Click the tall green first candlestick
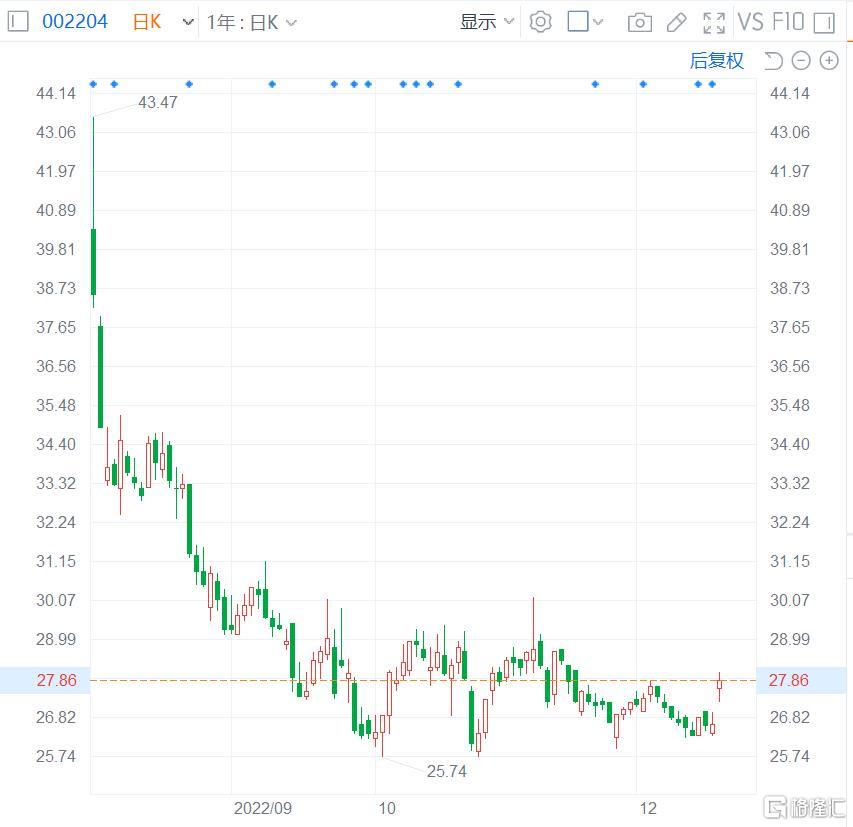This screenshot has height=827, width=853. (x=94, y=262)
